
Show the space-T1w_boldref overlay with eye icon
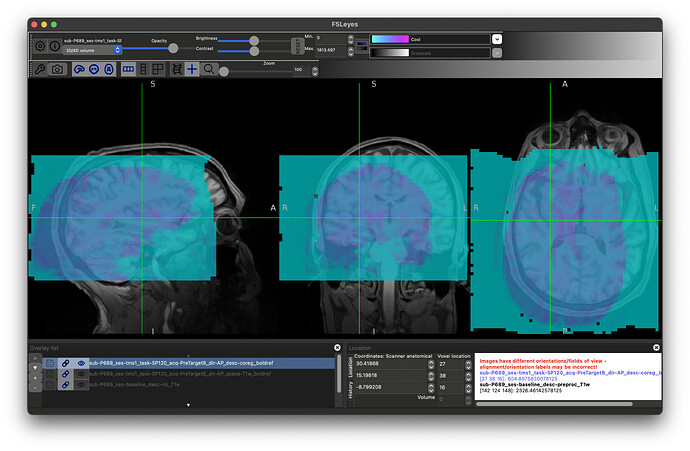tap(80, 374)
